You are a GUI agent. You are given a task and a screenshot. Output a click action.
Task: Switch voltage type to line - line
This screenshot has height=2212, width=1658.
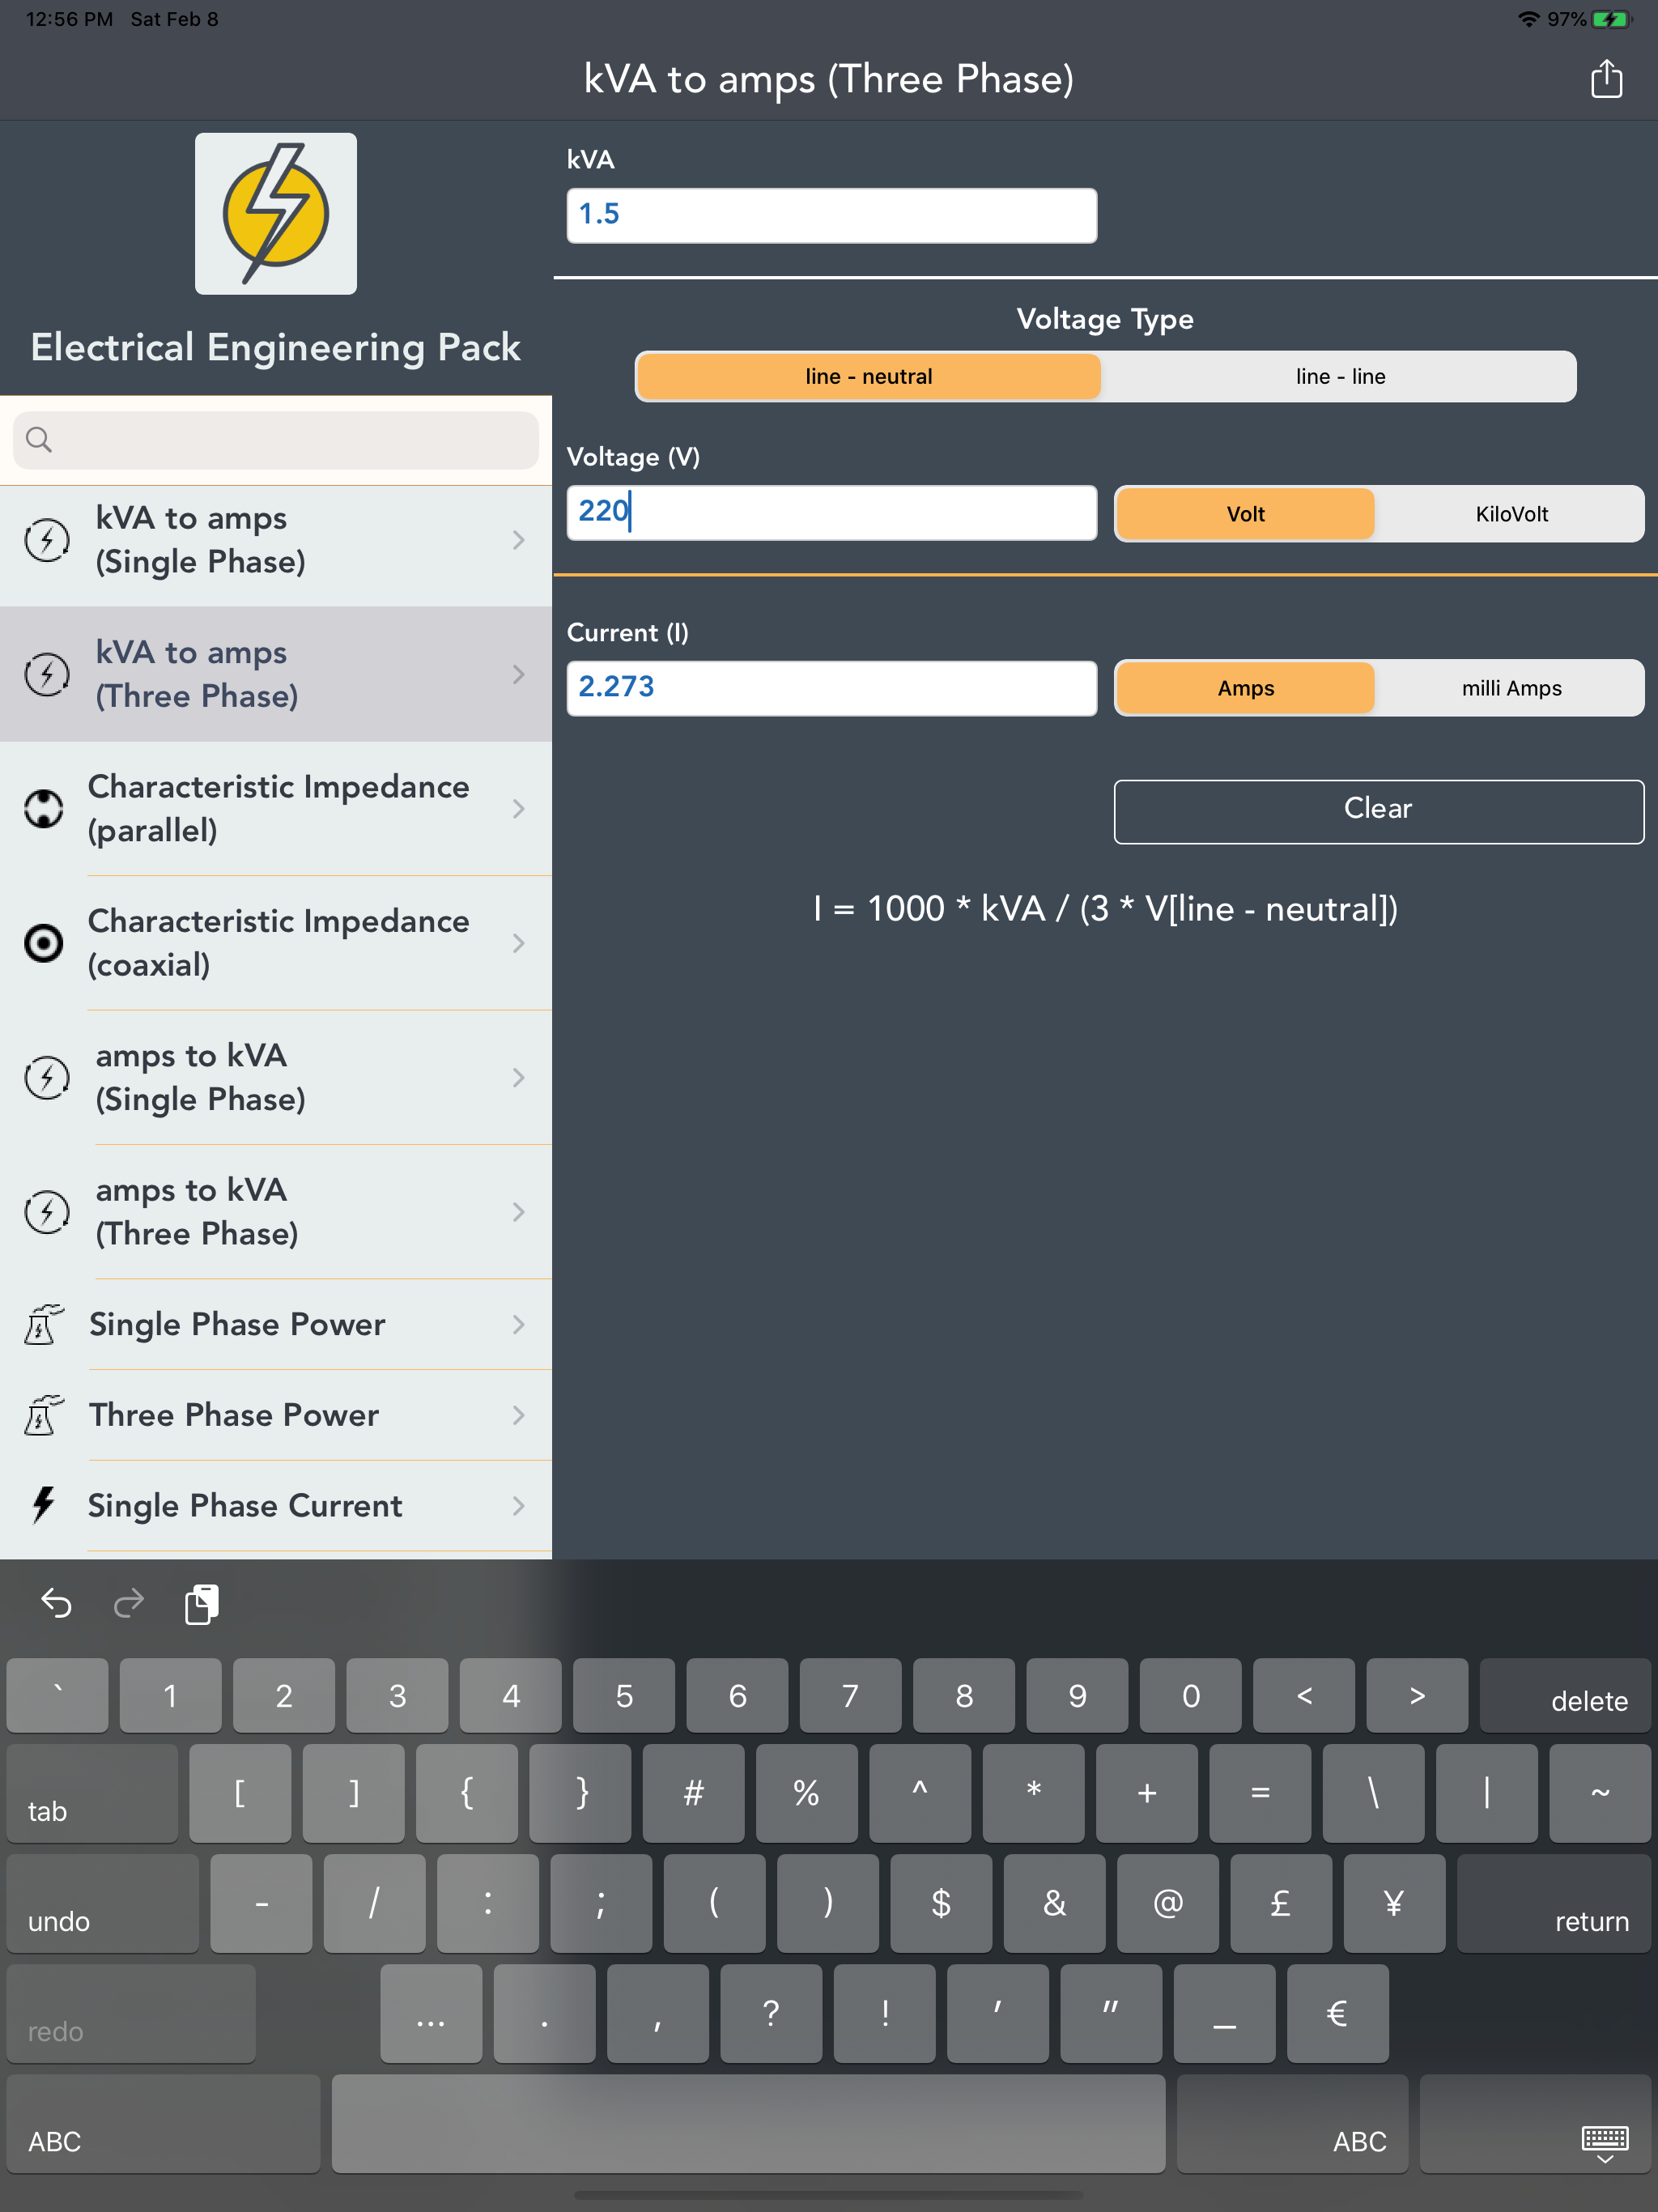(1340, 377)
